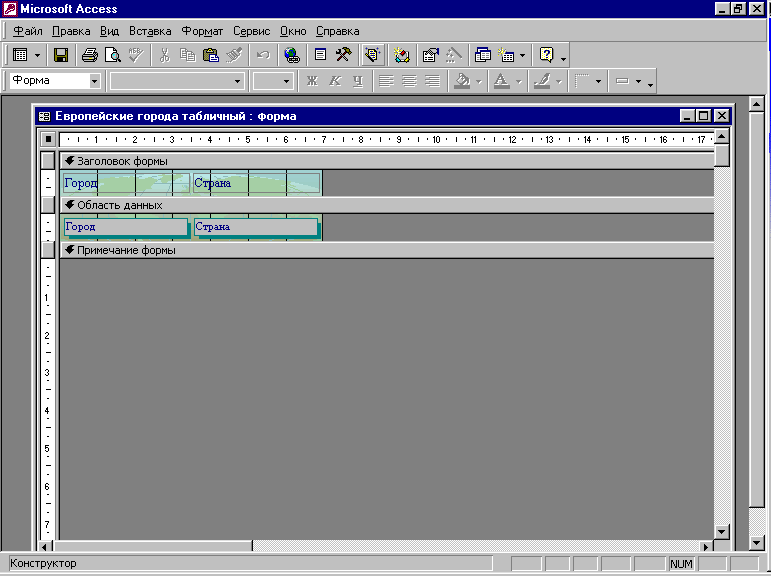The height and width of the screenshot is (576, 771).
Task: Click the section selector beside Заголовок формы
Action: pyautogui.click(x=48, y=161)
